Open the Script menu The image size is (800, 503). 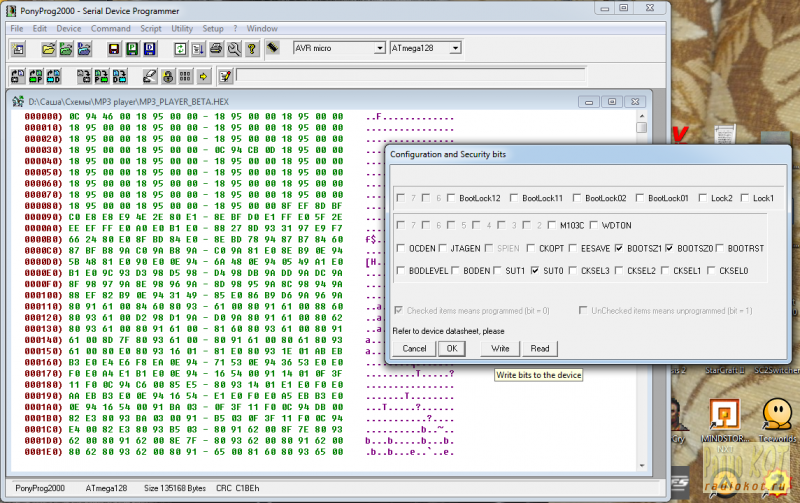click(x=151, y=29)
